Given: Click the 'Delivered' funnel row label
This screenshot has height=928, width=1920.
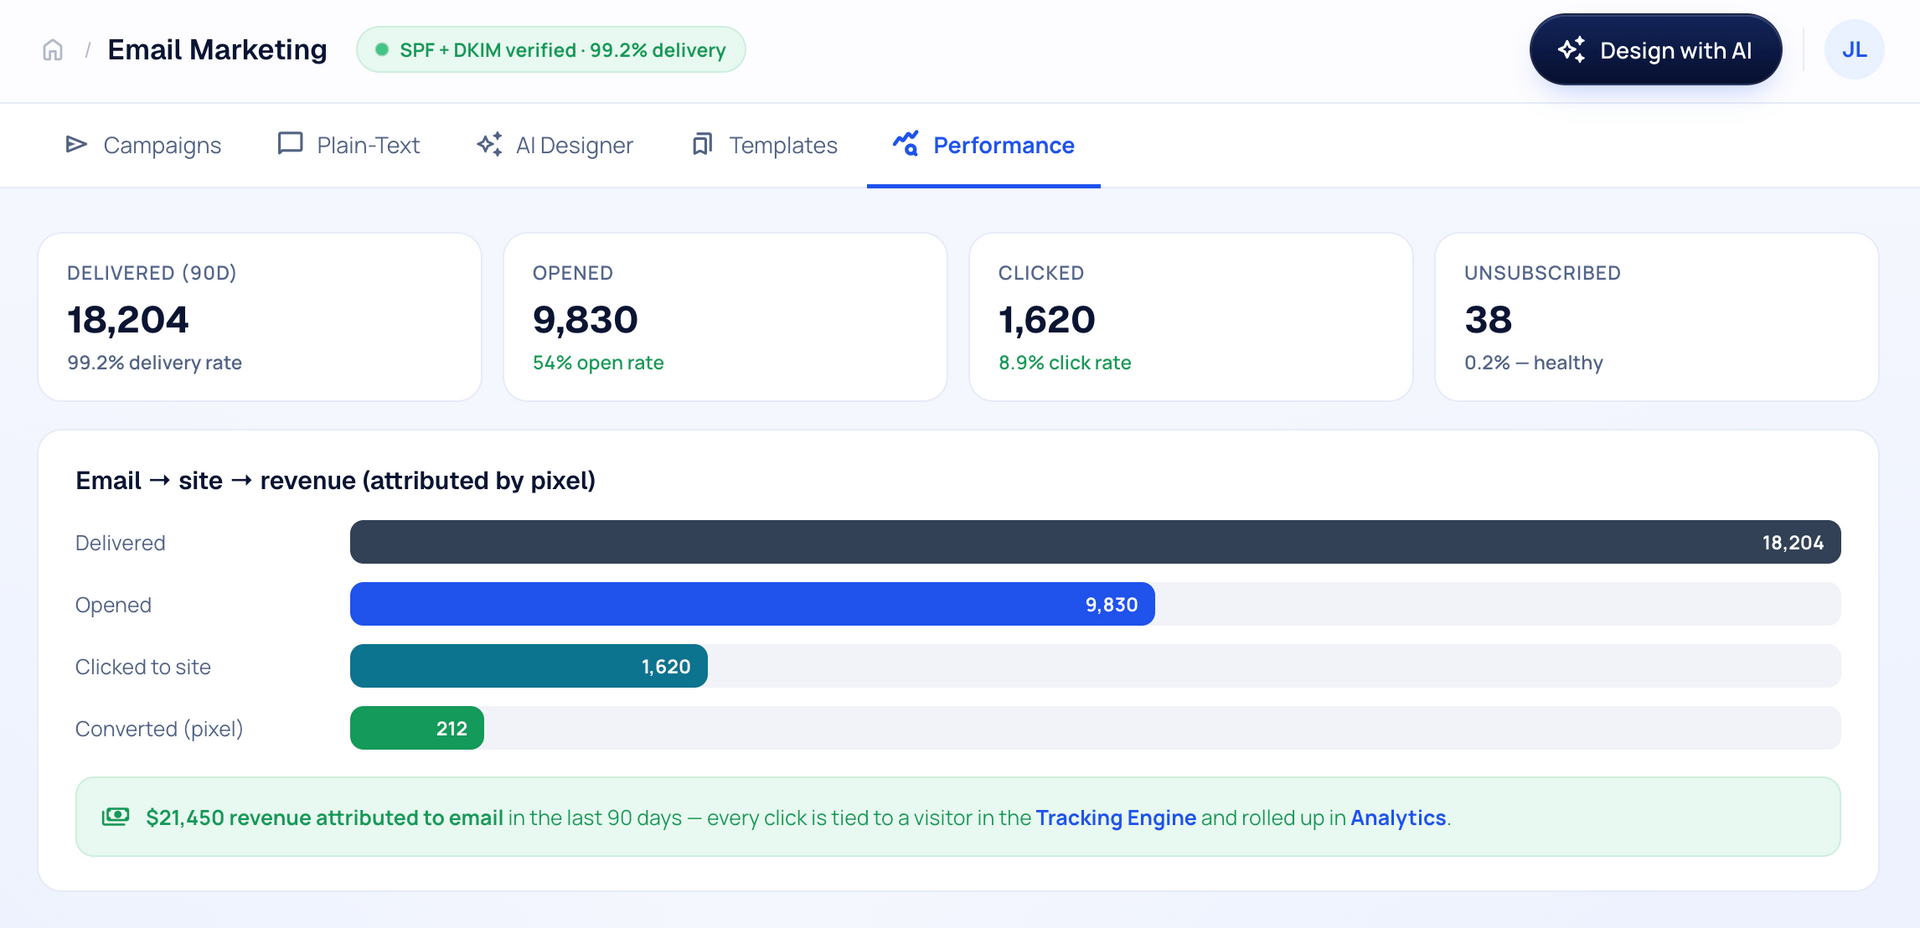Looking at the screenshot, I should click(x=120, y=543).
